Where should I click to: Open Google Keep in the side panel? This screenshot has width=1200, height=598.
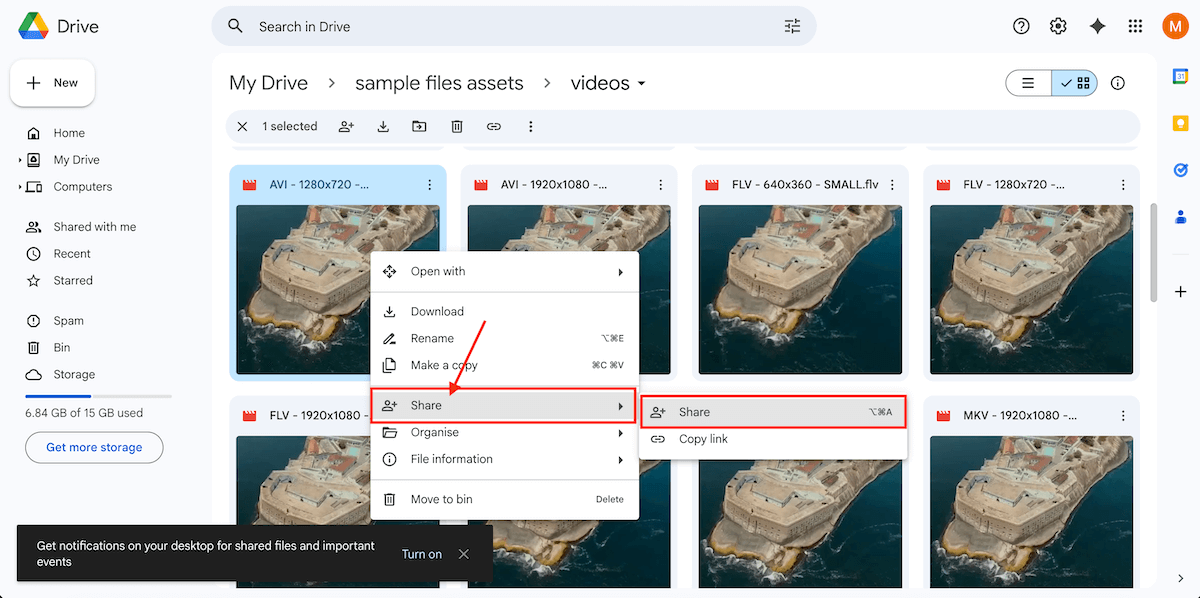click(1180, 123)
